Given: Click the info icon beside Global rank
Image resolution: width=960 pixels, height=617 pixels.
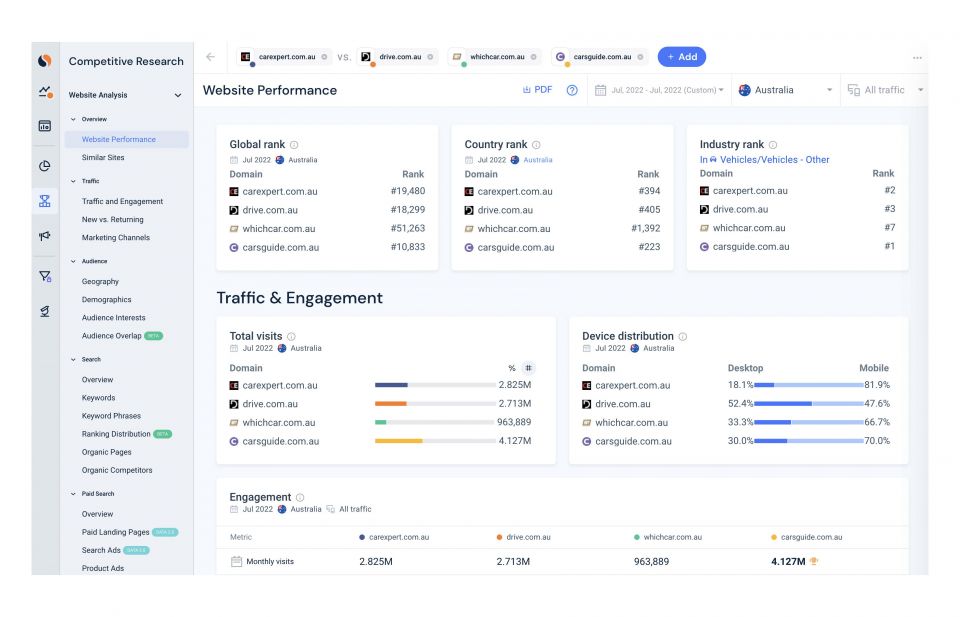Looking at the screenshot, I should [x=294, y=145].
